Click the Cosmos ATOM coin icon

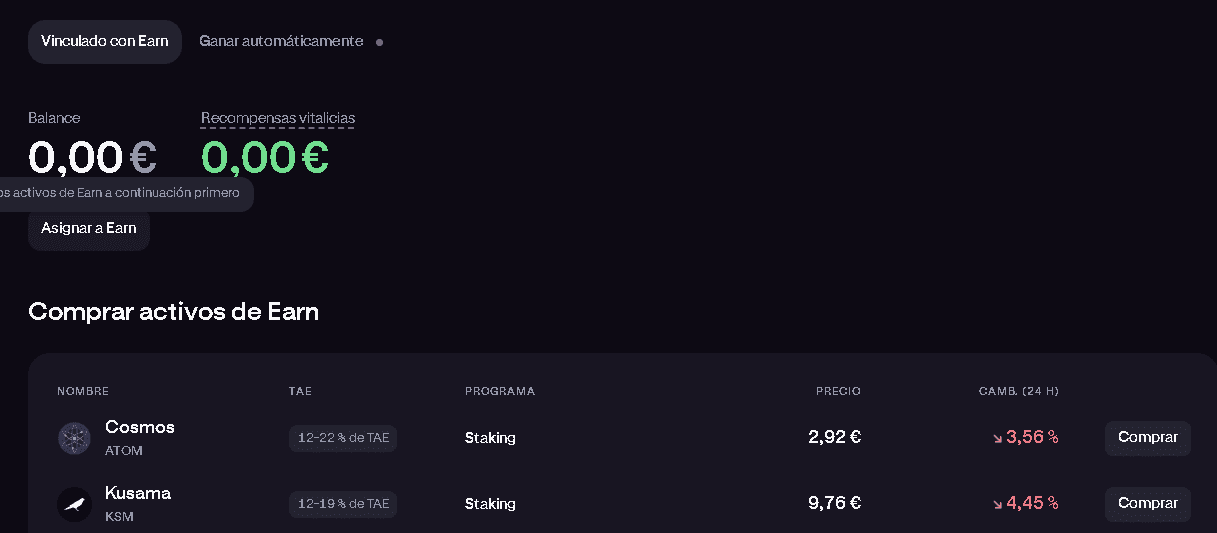pos(74,438)
